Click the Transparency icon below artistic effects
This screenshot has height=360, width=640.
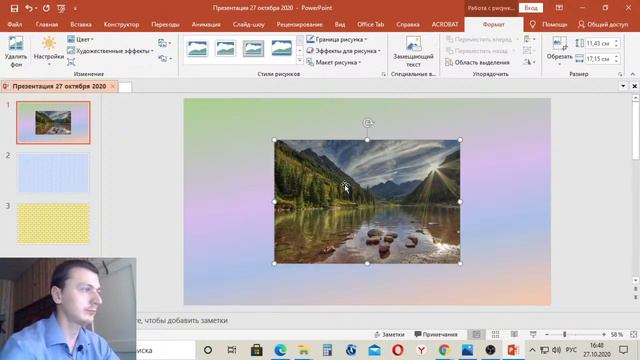click(x=71, y=62)
